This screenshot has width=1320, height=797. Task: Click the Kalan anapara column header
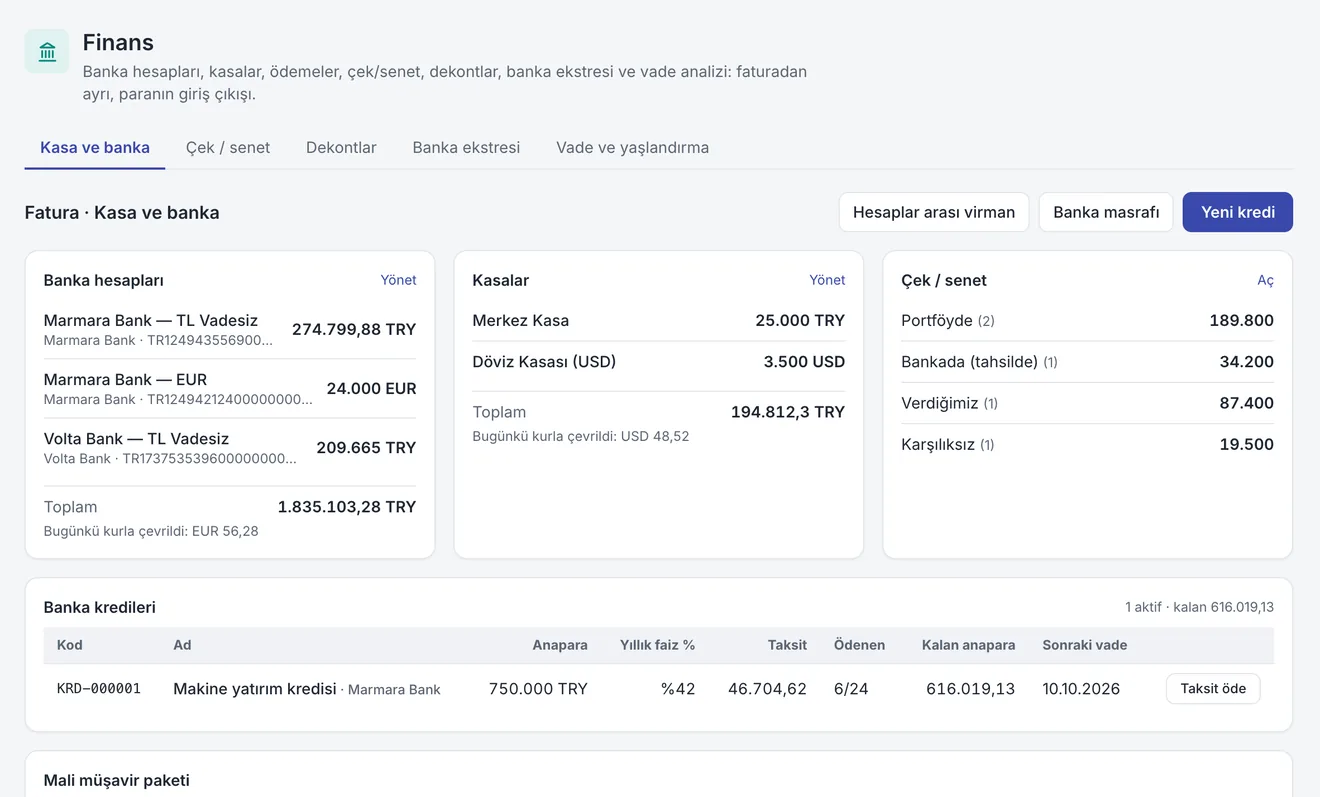point(968,645)
